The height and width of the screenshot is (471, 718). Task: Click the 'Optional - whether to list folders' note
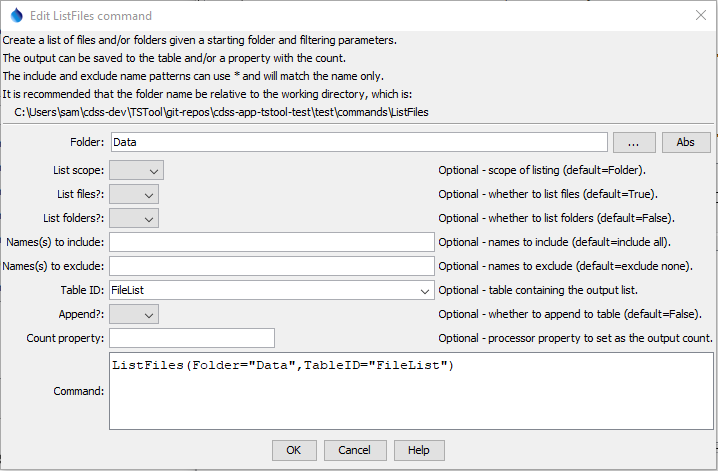pos(556,218)
